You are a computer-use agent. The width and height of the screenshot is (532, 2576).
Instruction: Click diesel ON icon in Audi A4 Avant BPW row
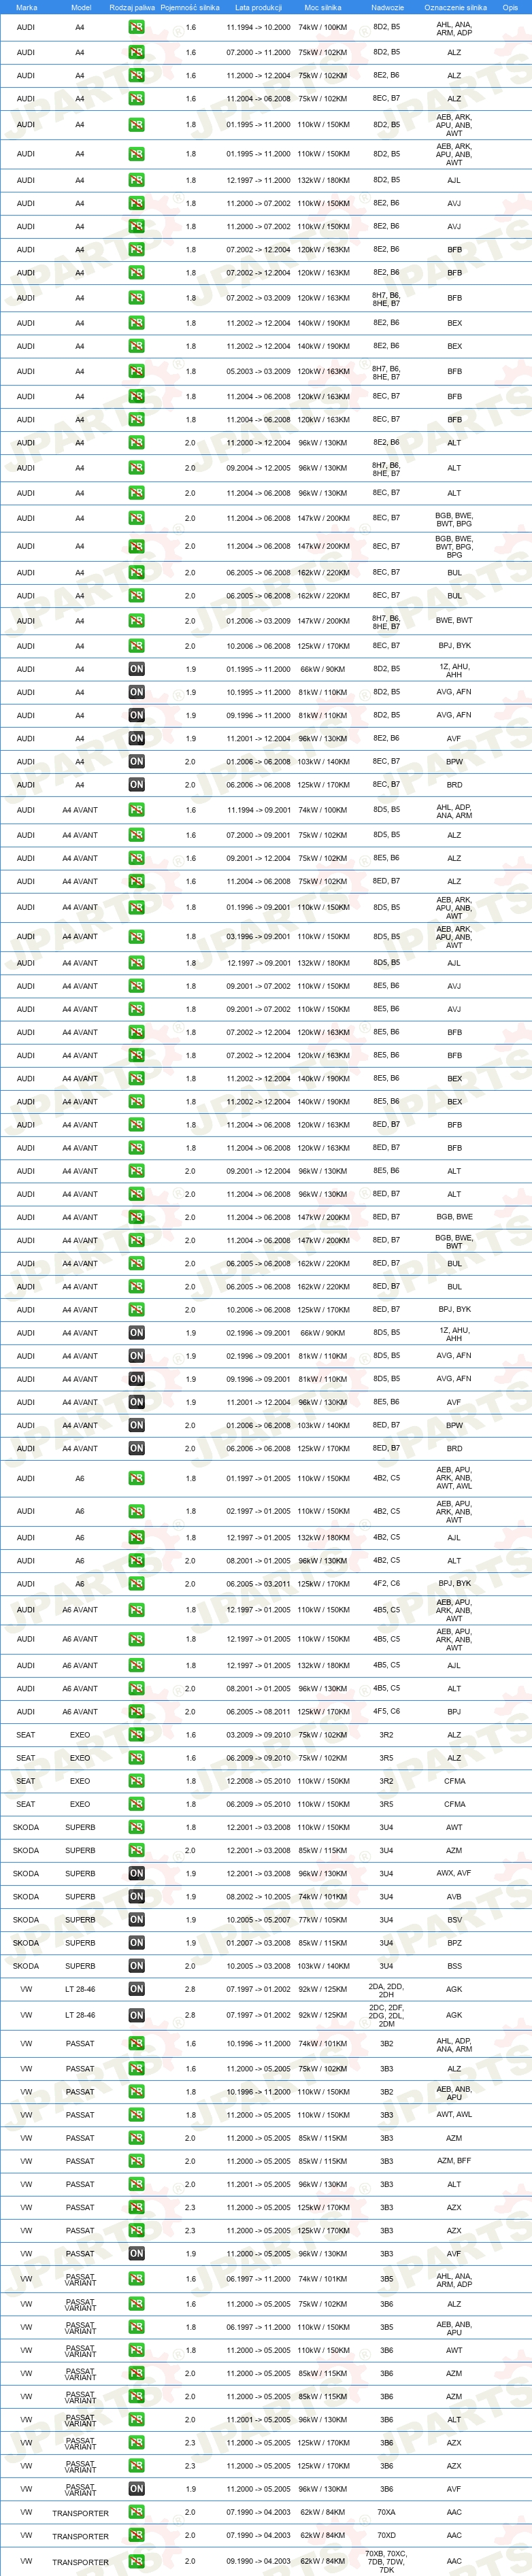(x=136, y=1425)
